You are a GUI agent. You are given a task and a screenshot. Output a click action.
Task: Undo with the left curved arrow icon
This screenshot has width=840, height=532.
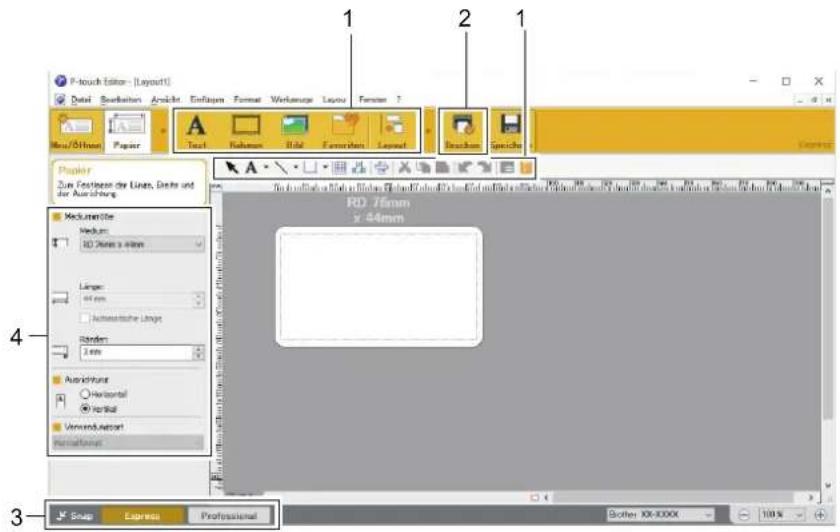(465, 168)
